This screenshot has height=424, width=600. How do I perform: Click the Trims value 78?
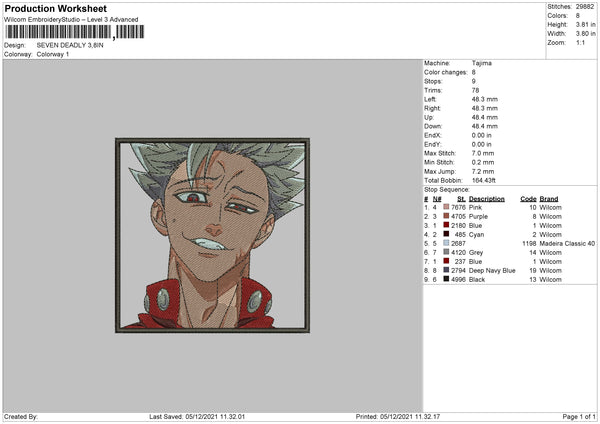(x=475, y=90)
